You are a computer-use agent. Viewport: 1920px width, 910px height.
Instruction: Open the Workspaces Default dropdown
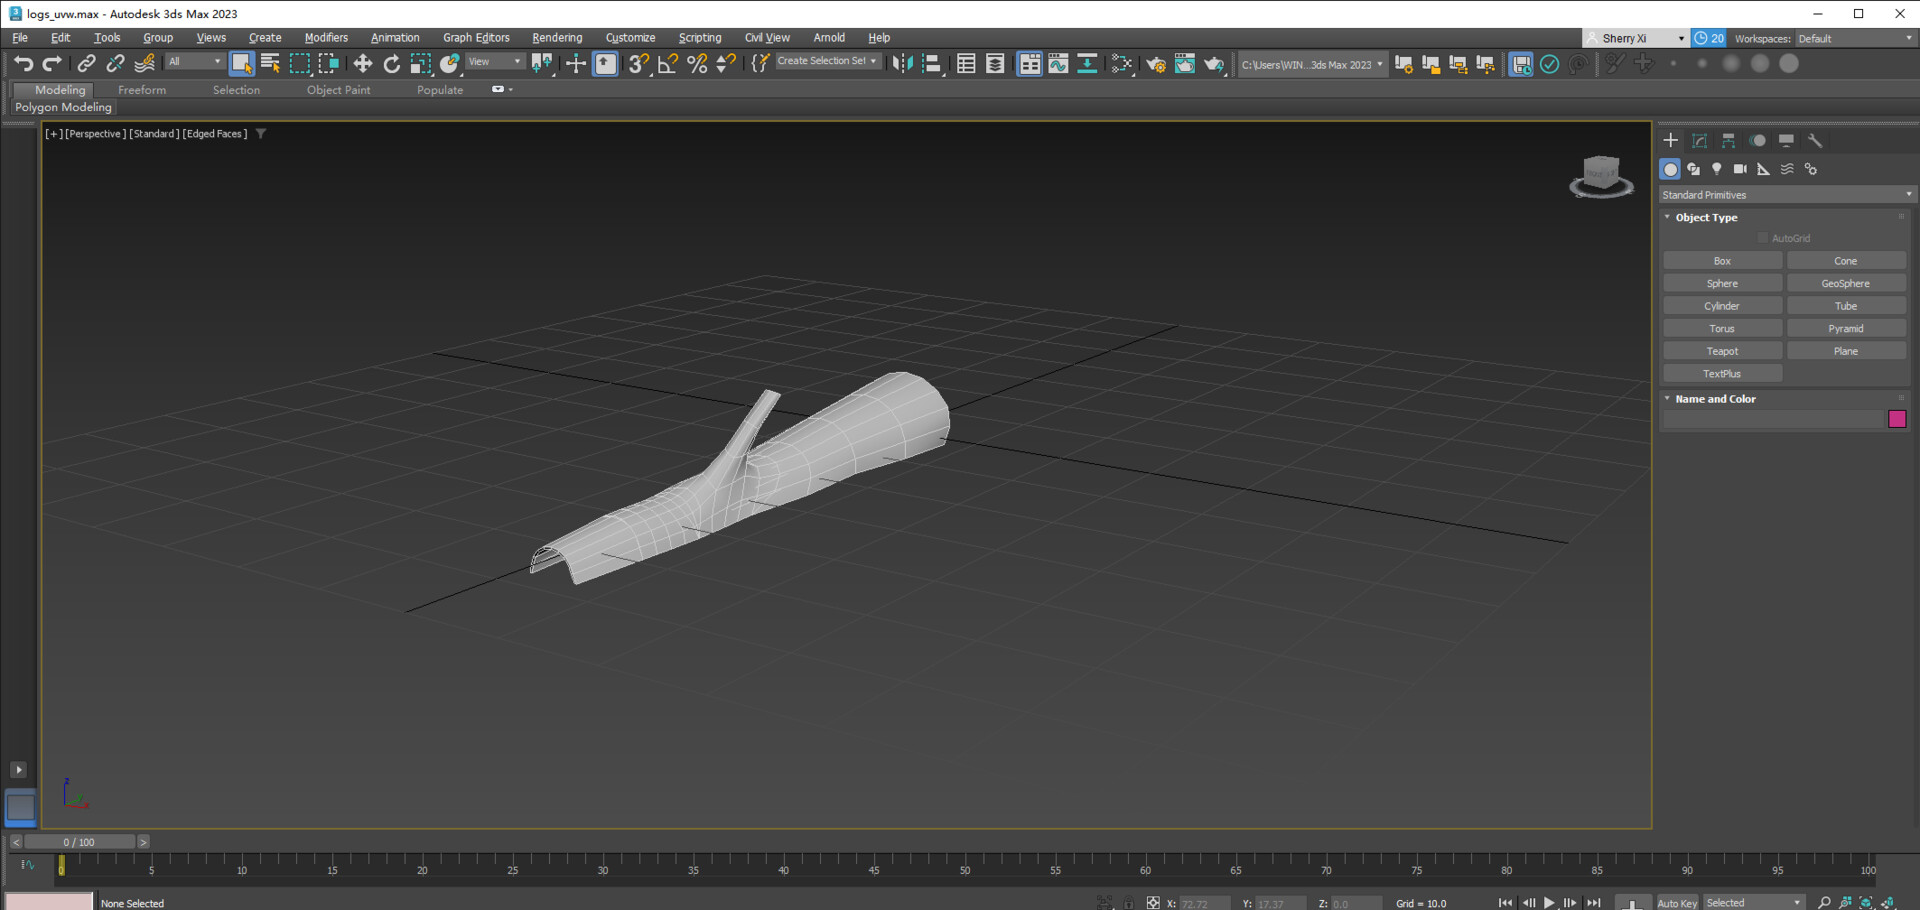tap(1854, 38)
